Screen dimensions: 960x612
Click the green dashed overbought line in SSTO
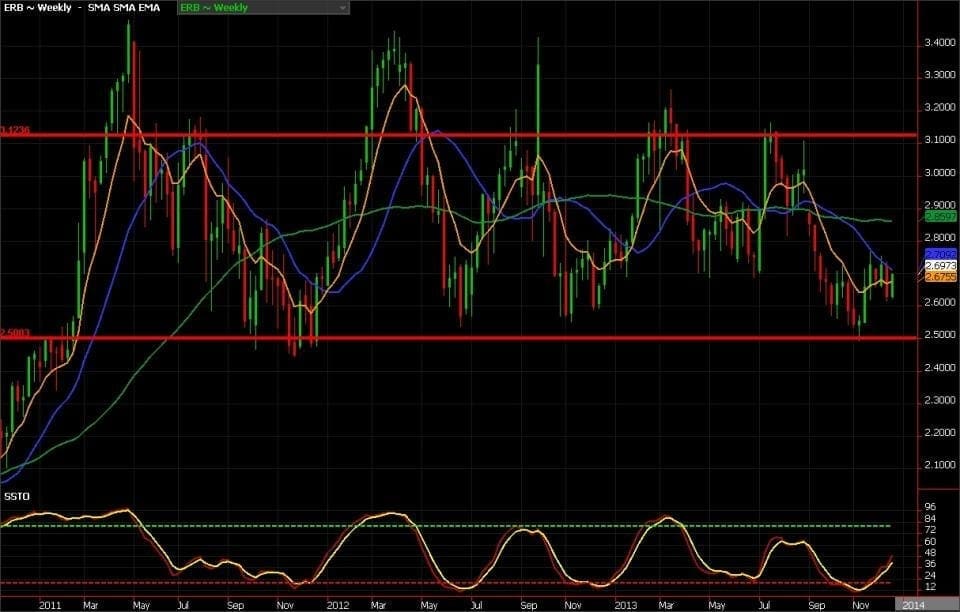500,526
